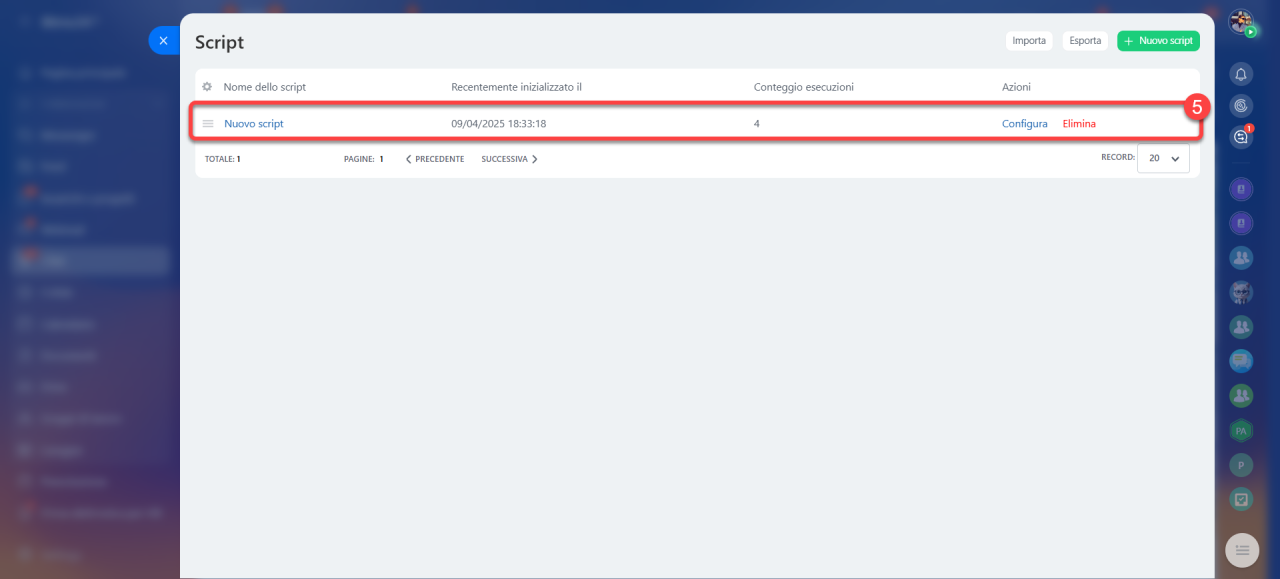Open the spiral target icon in right bar
1280x579 pixels.
coord(1241,105)
